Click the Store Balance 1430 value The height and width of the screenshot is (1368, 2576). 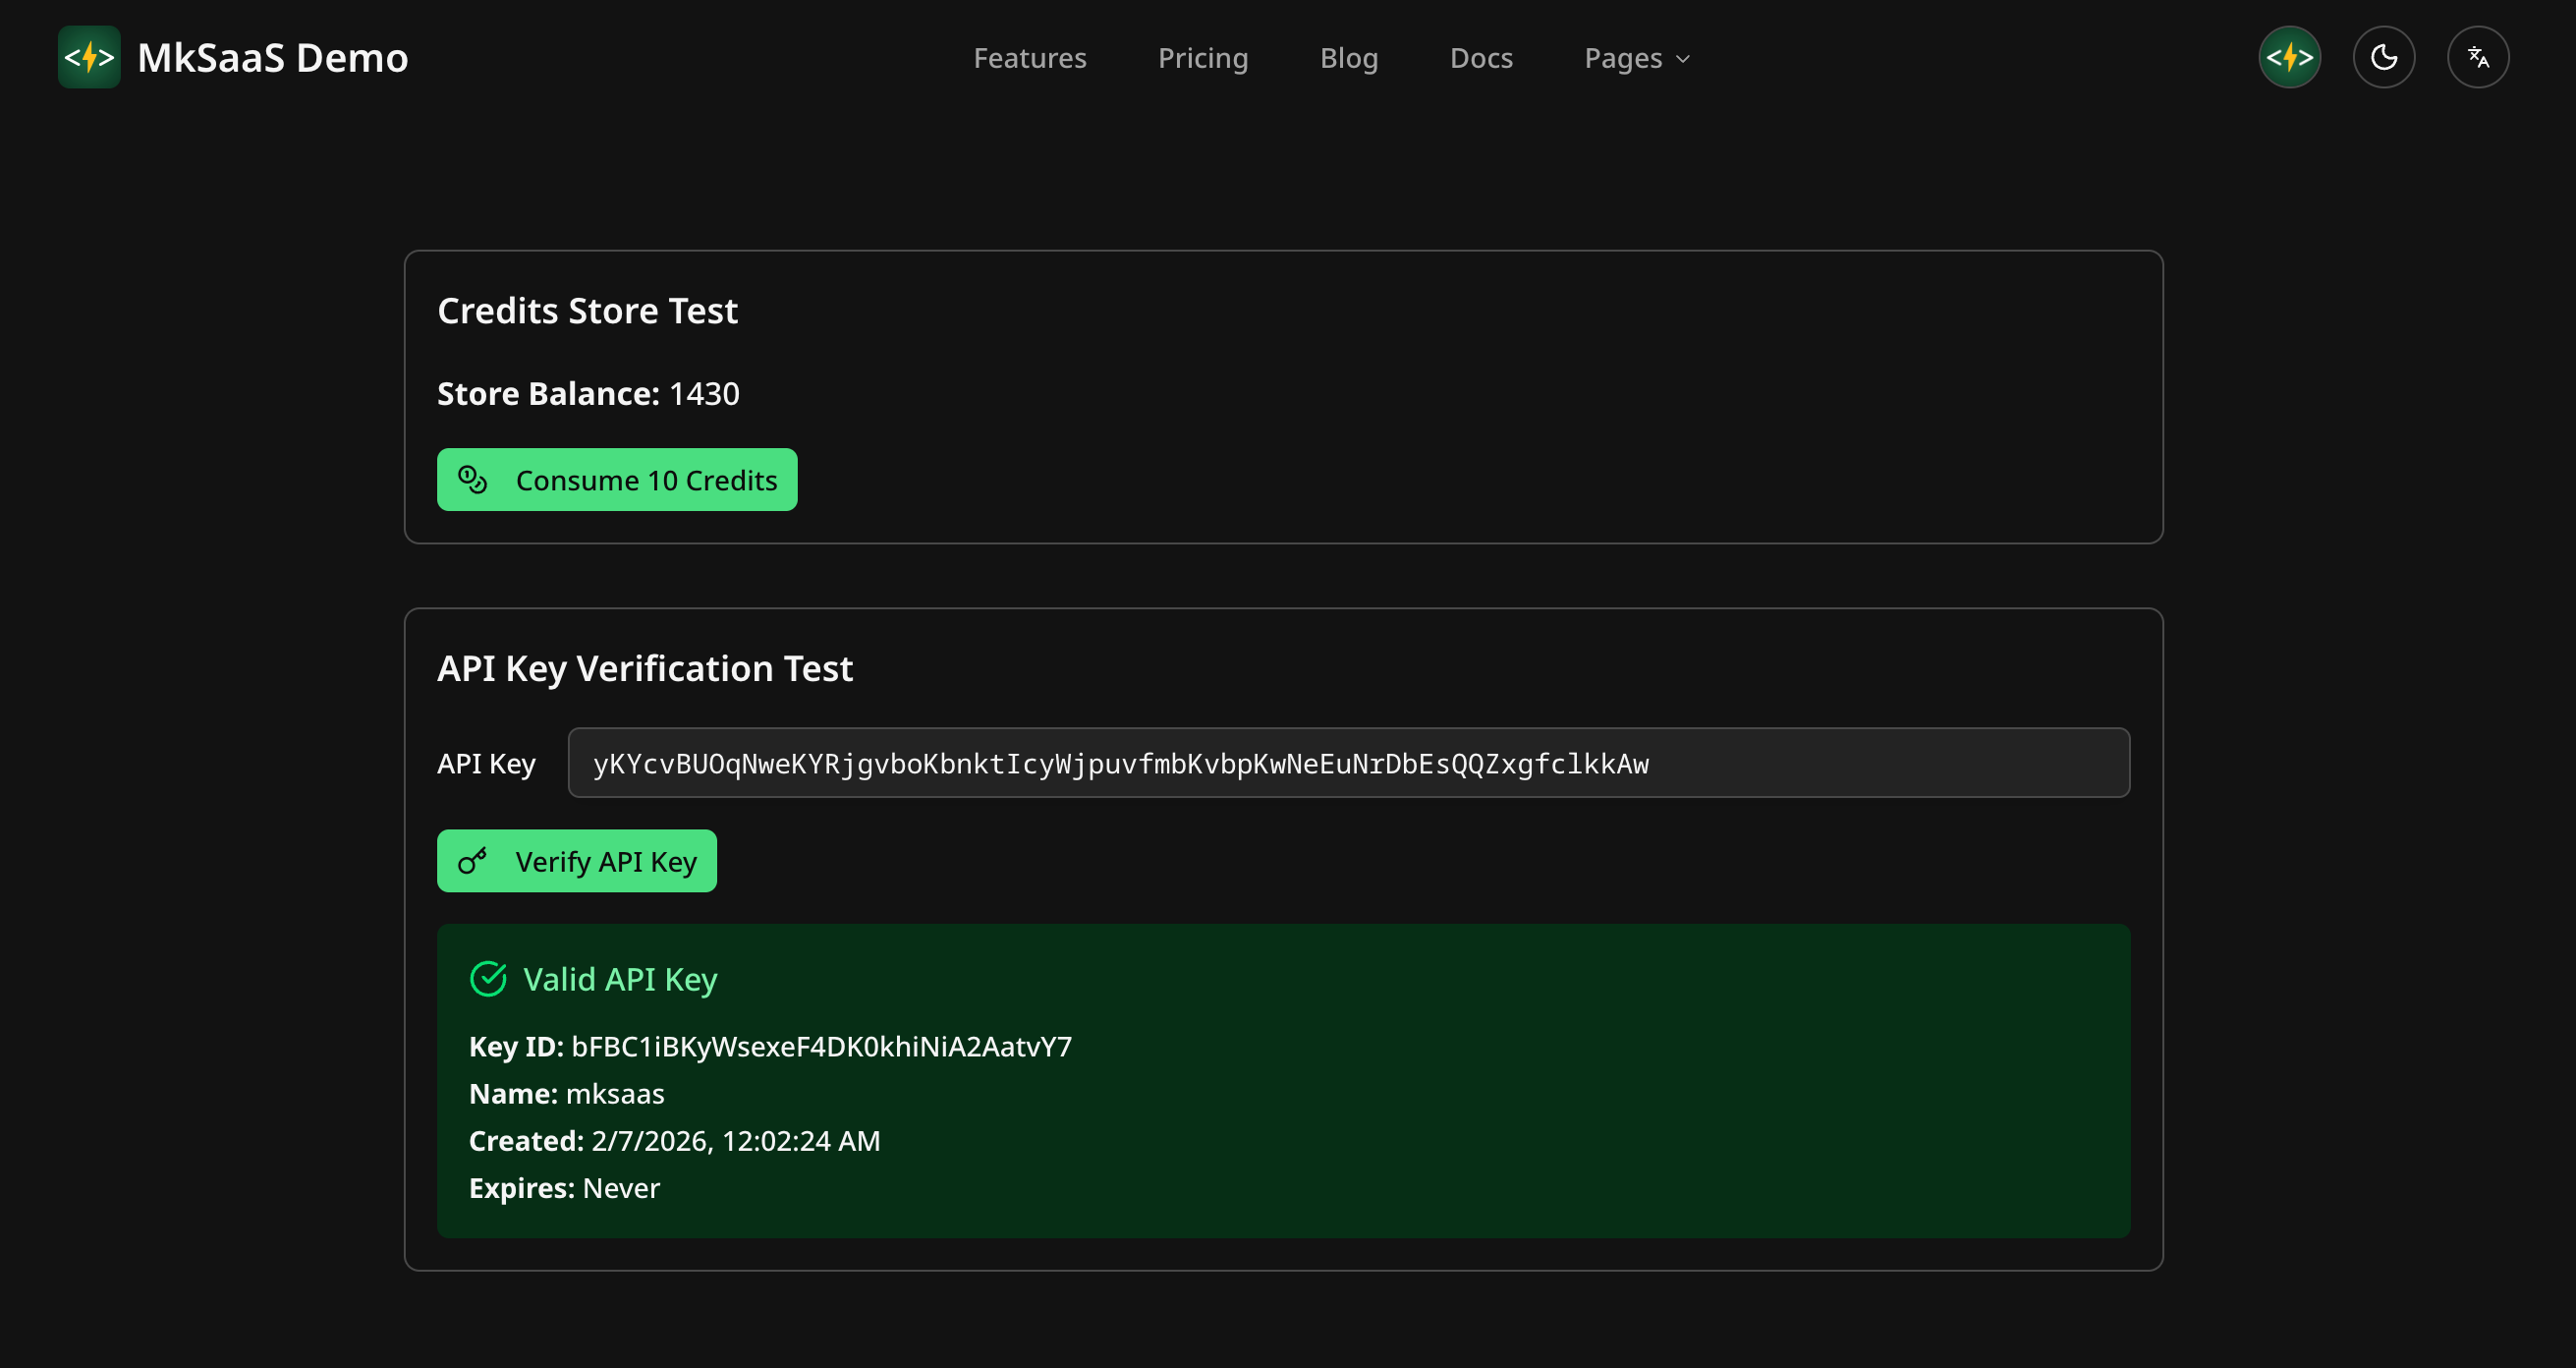pos(704,394)
